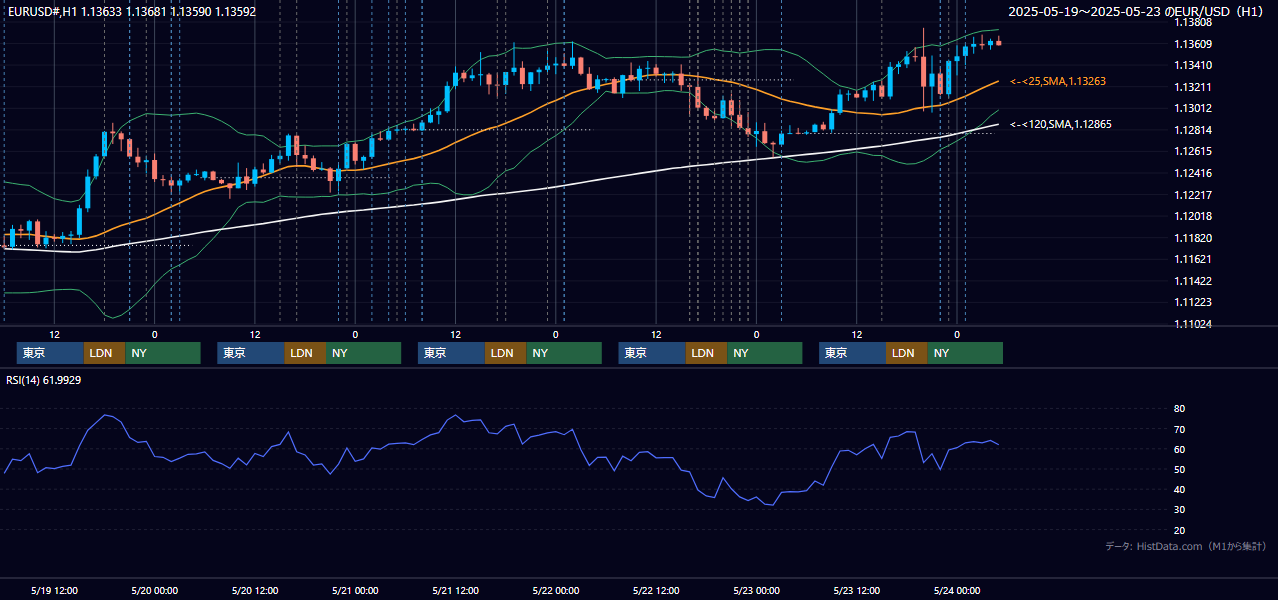Click the leftmost LDN session bar

pyautogui.click(x=104, y=353)
